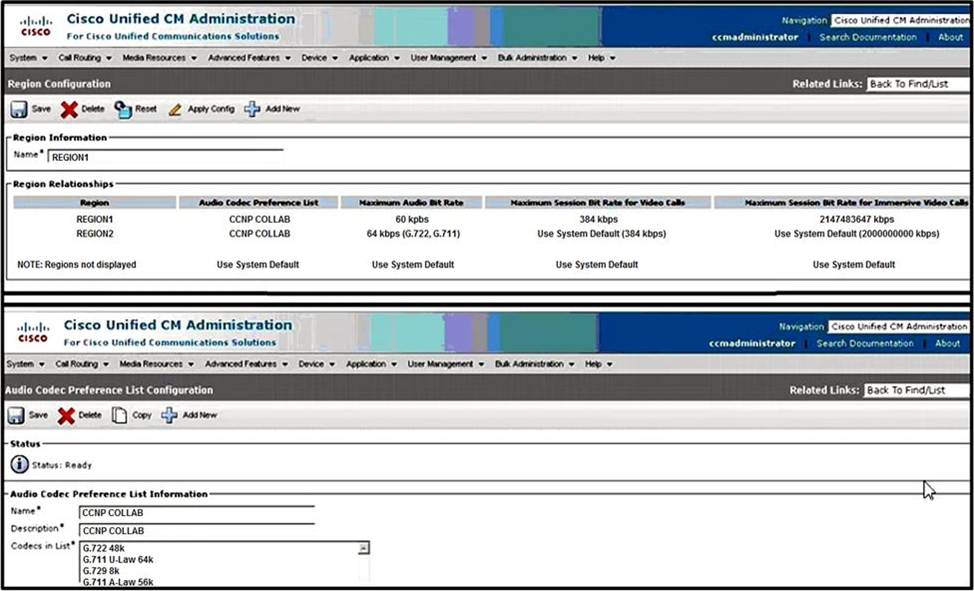Select G.722 48k in Codecs list
974x591 pixels.
104,549
